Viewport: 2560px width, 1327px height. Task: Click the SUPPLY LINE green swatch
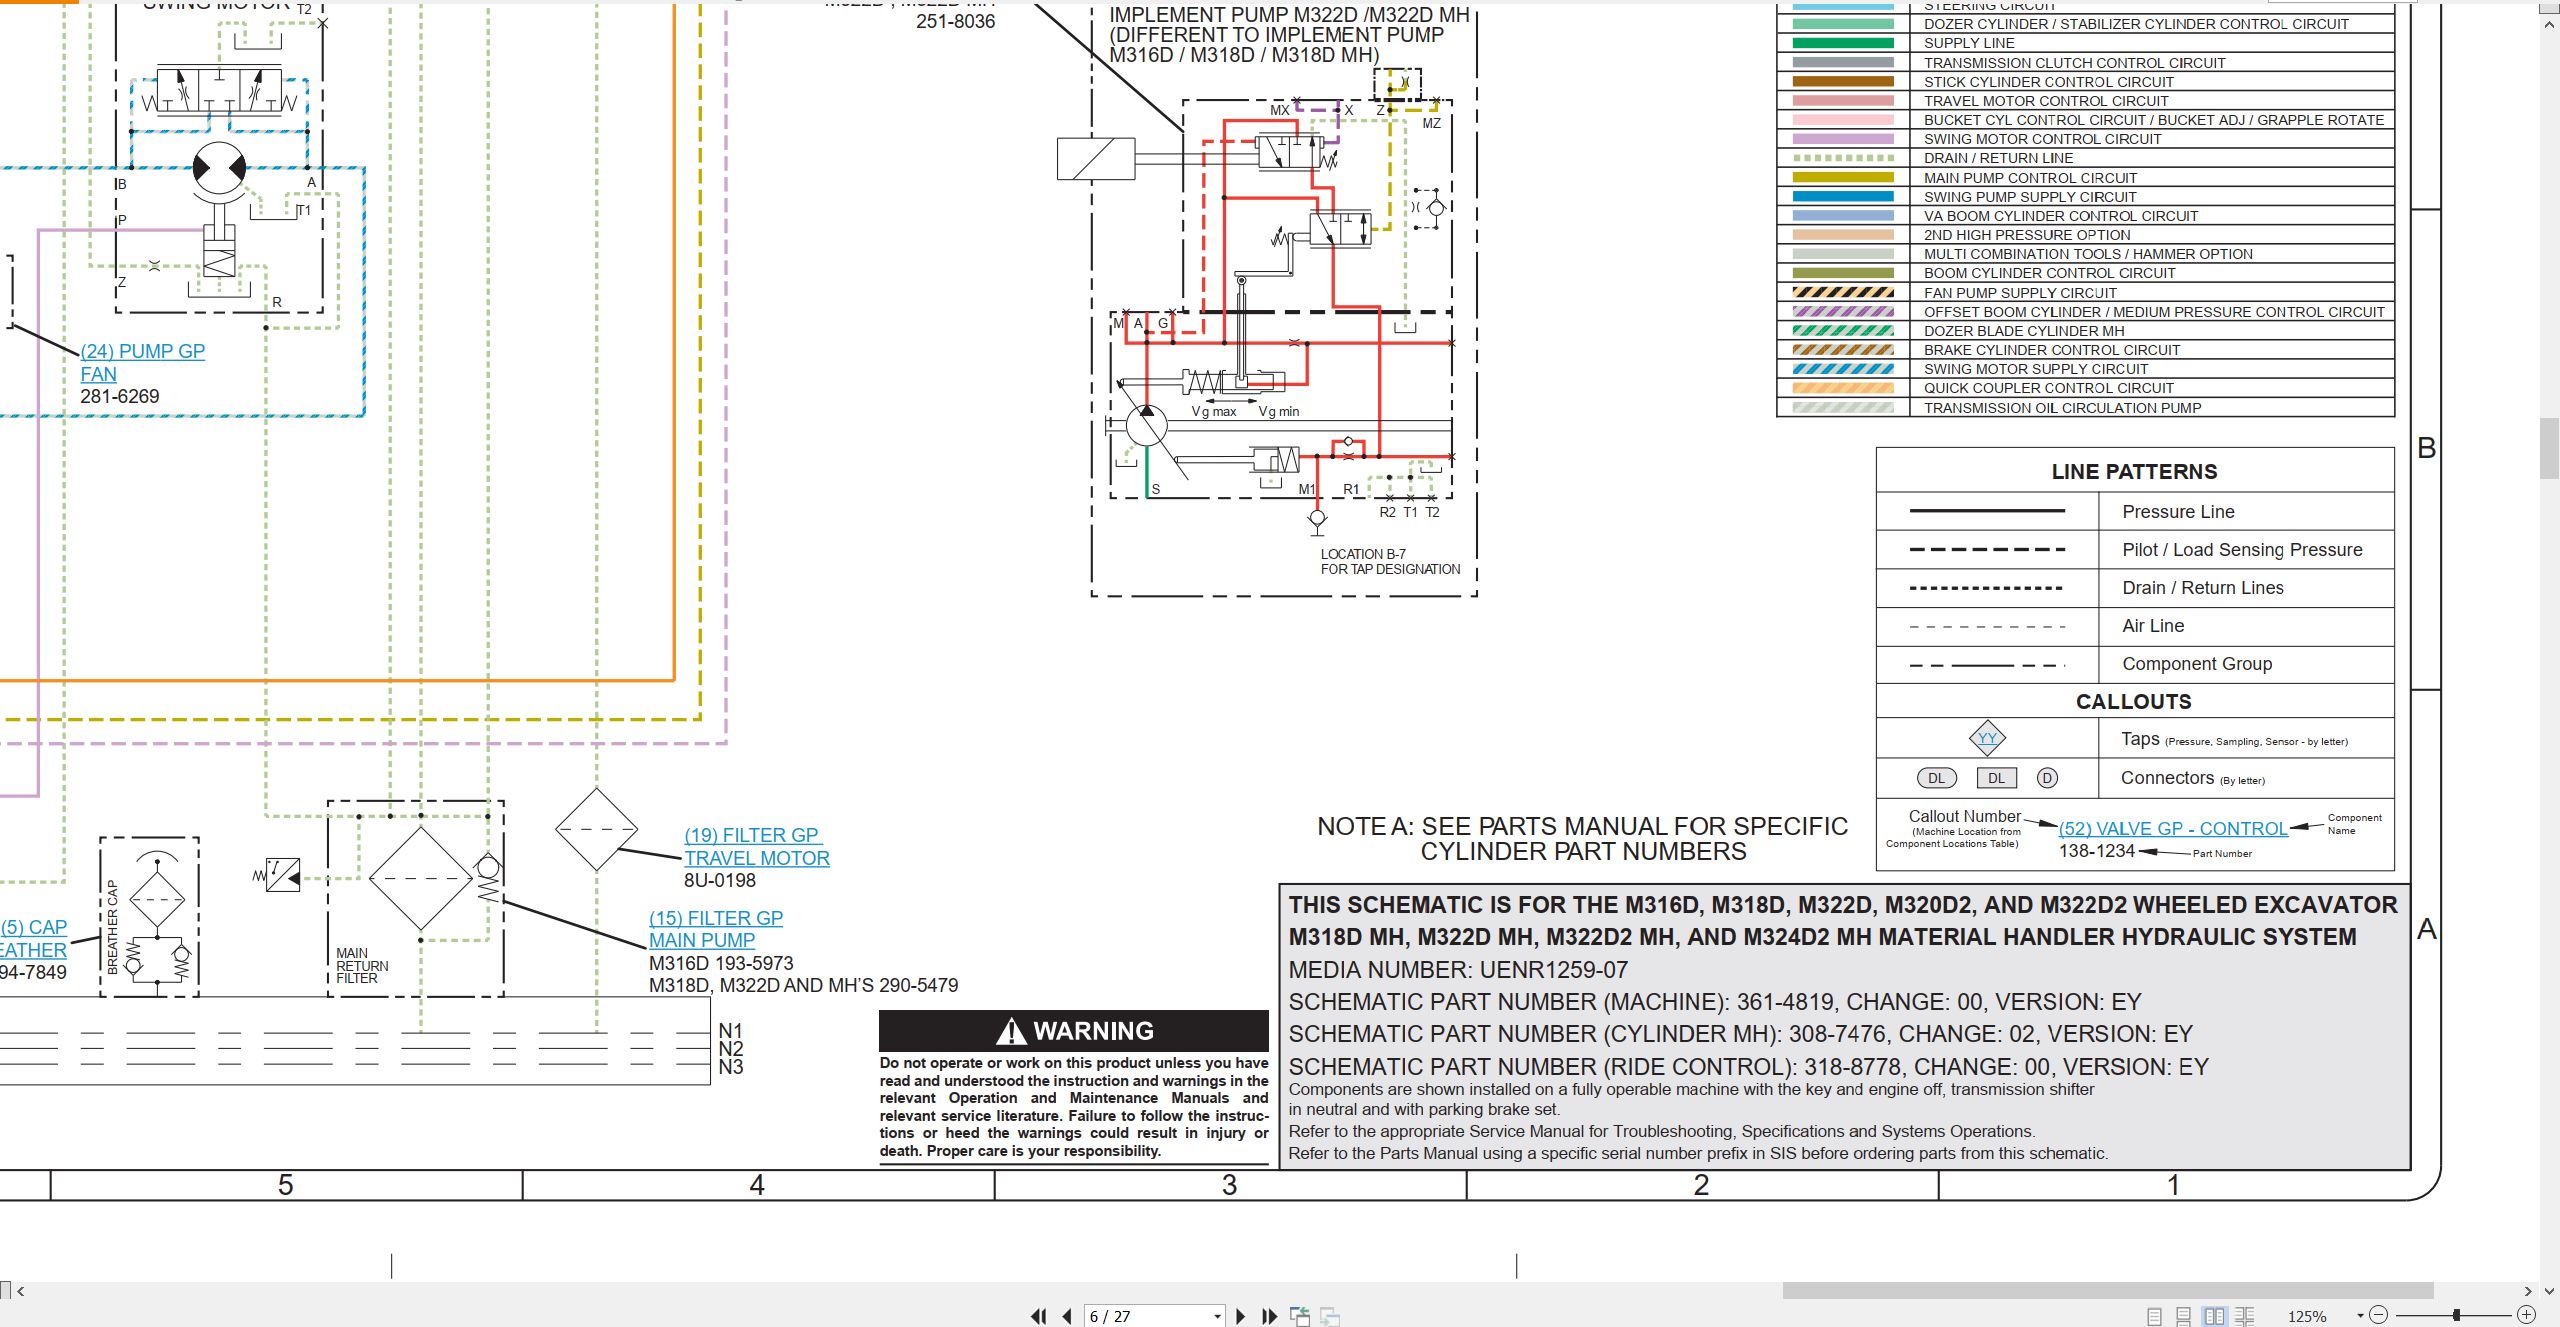point(1843,43)
